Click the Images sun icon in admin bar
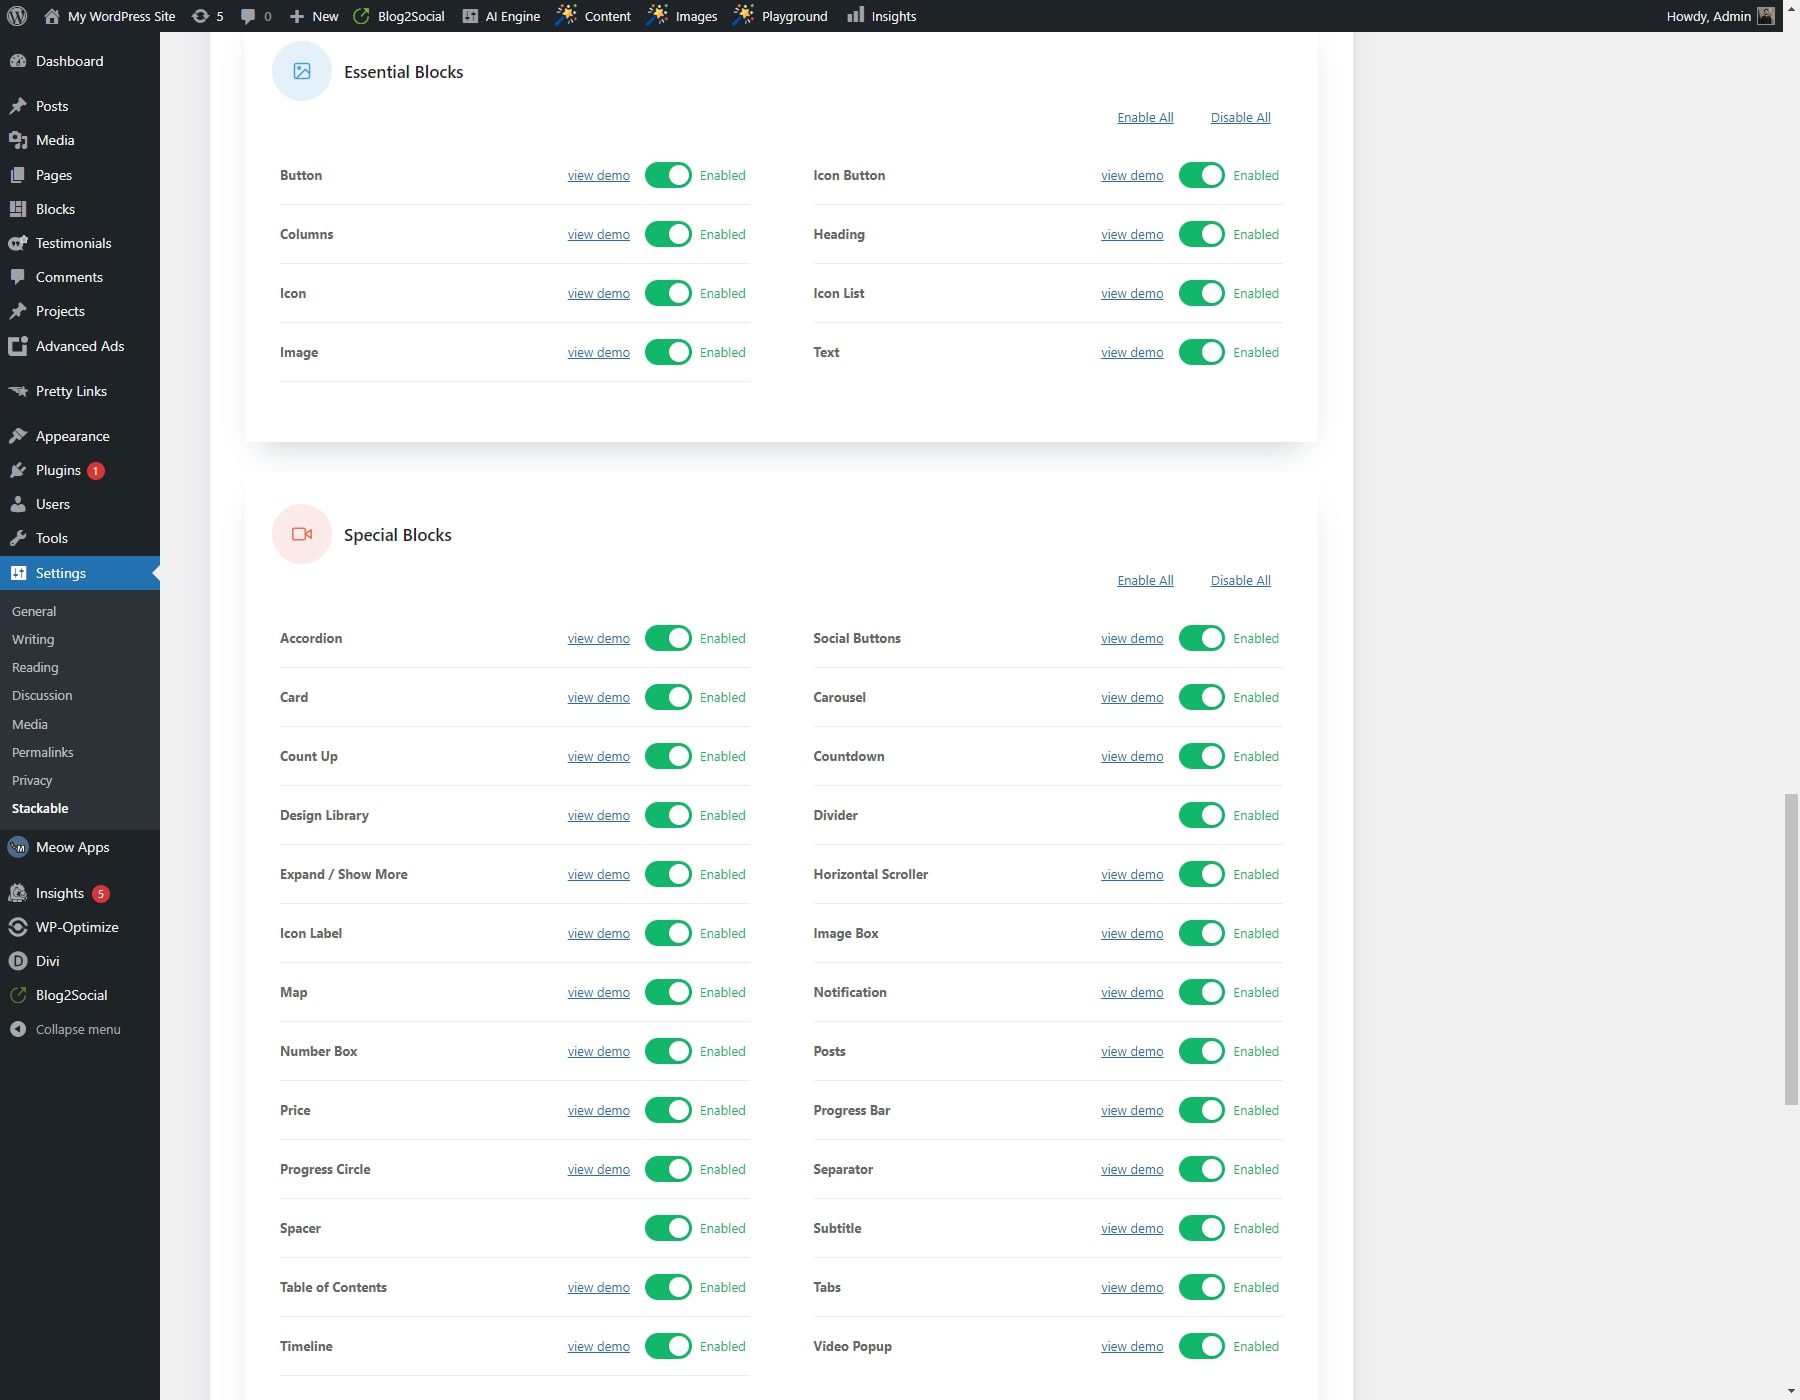1800x1400 pixels. pos(658,15)
